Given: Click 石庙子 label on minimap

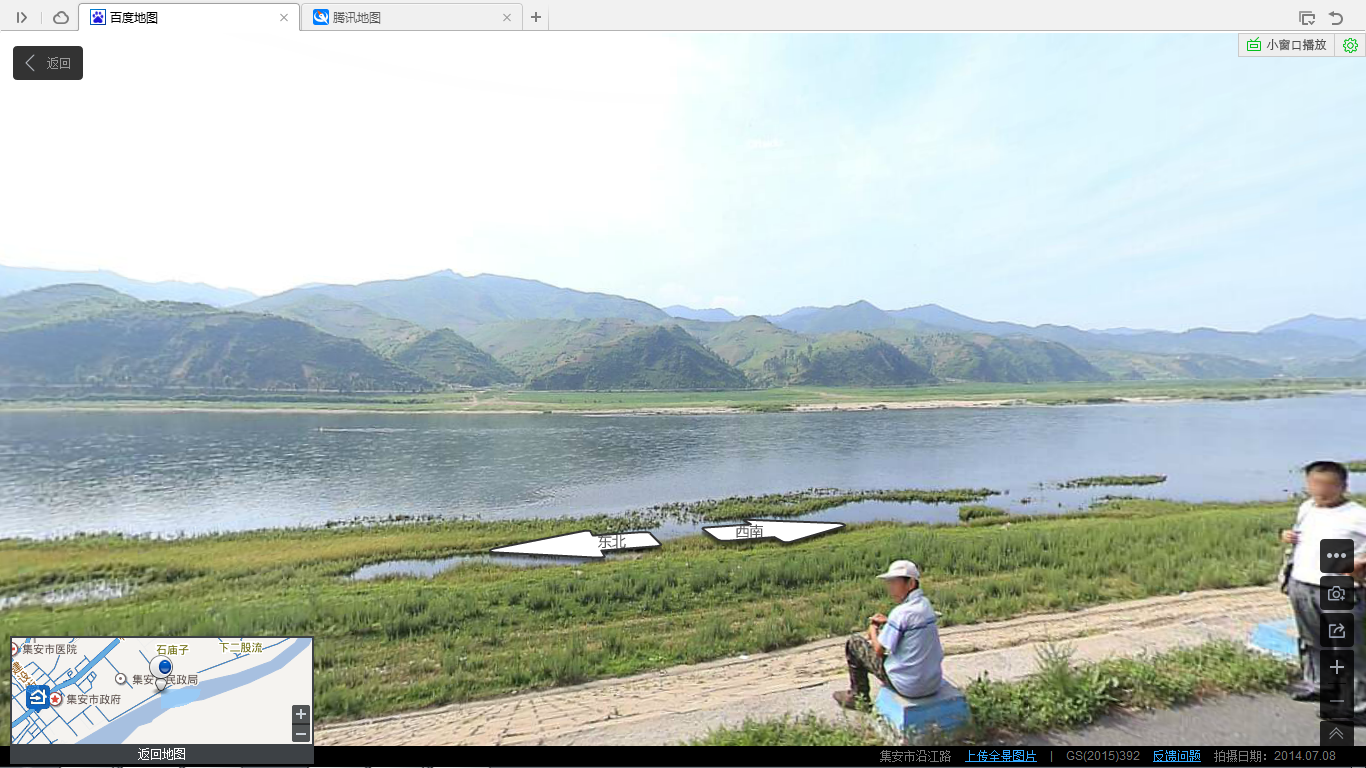Looking at the screenshot, I should [x=172, y=650].
